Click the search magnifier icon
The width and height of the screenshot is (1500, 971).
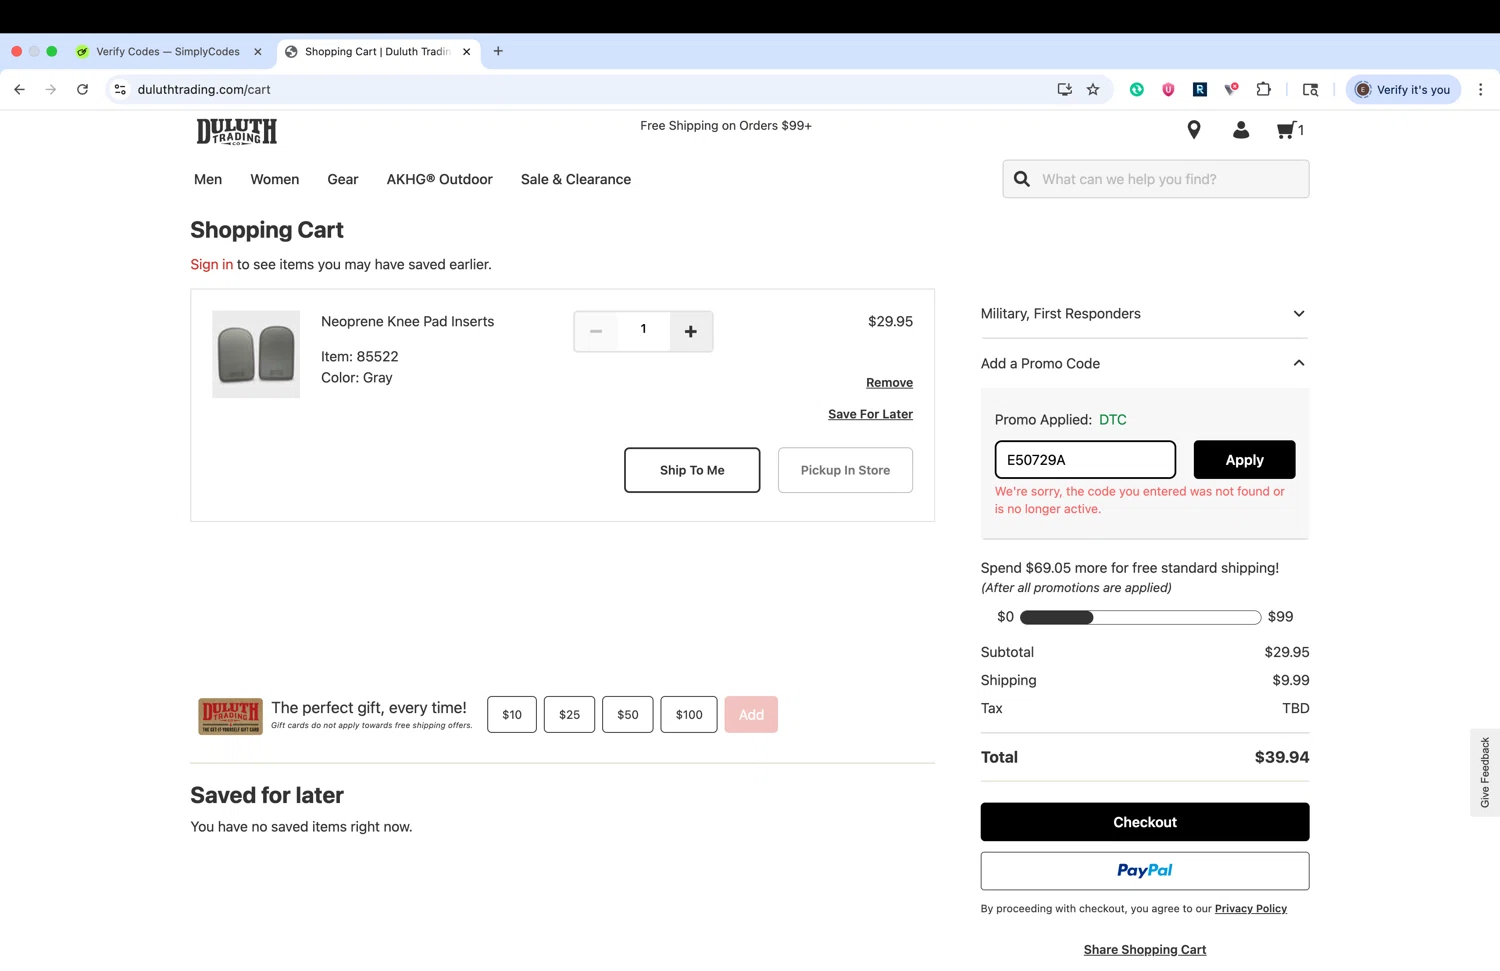pyautogui.click(x=1022, y=179)
